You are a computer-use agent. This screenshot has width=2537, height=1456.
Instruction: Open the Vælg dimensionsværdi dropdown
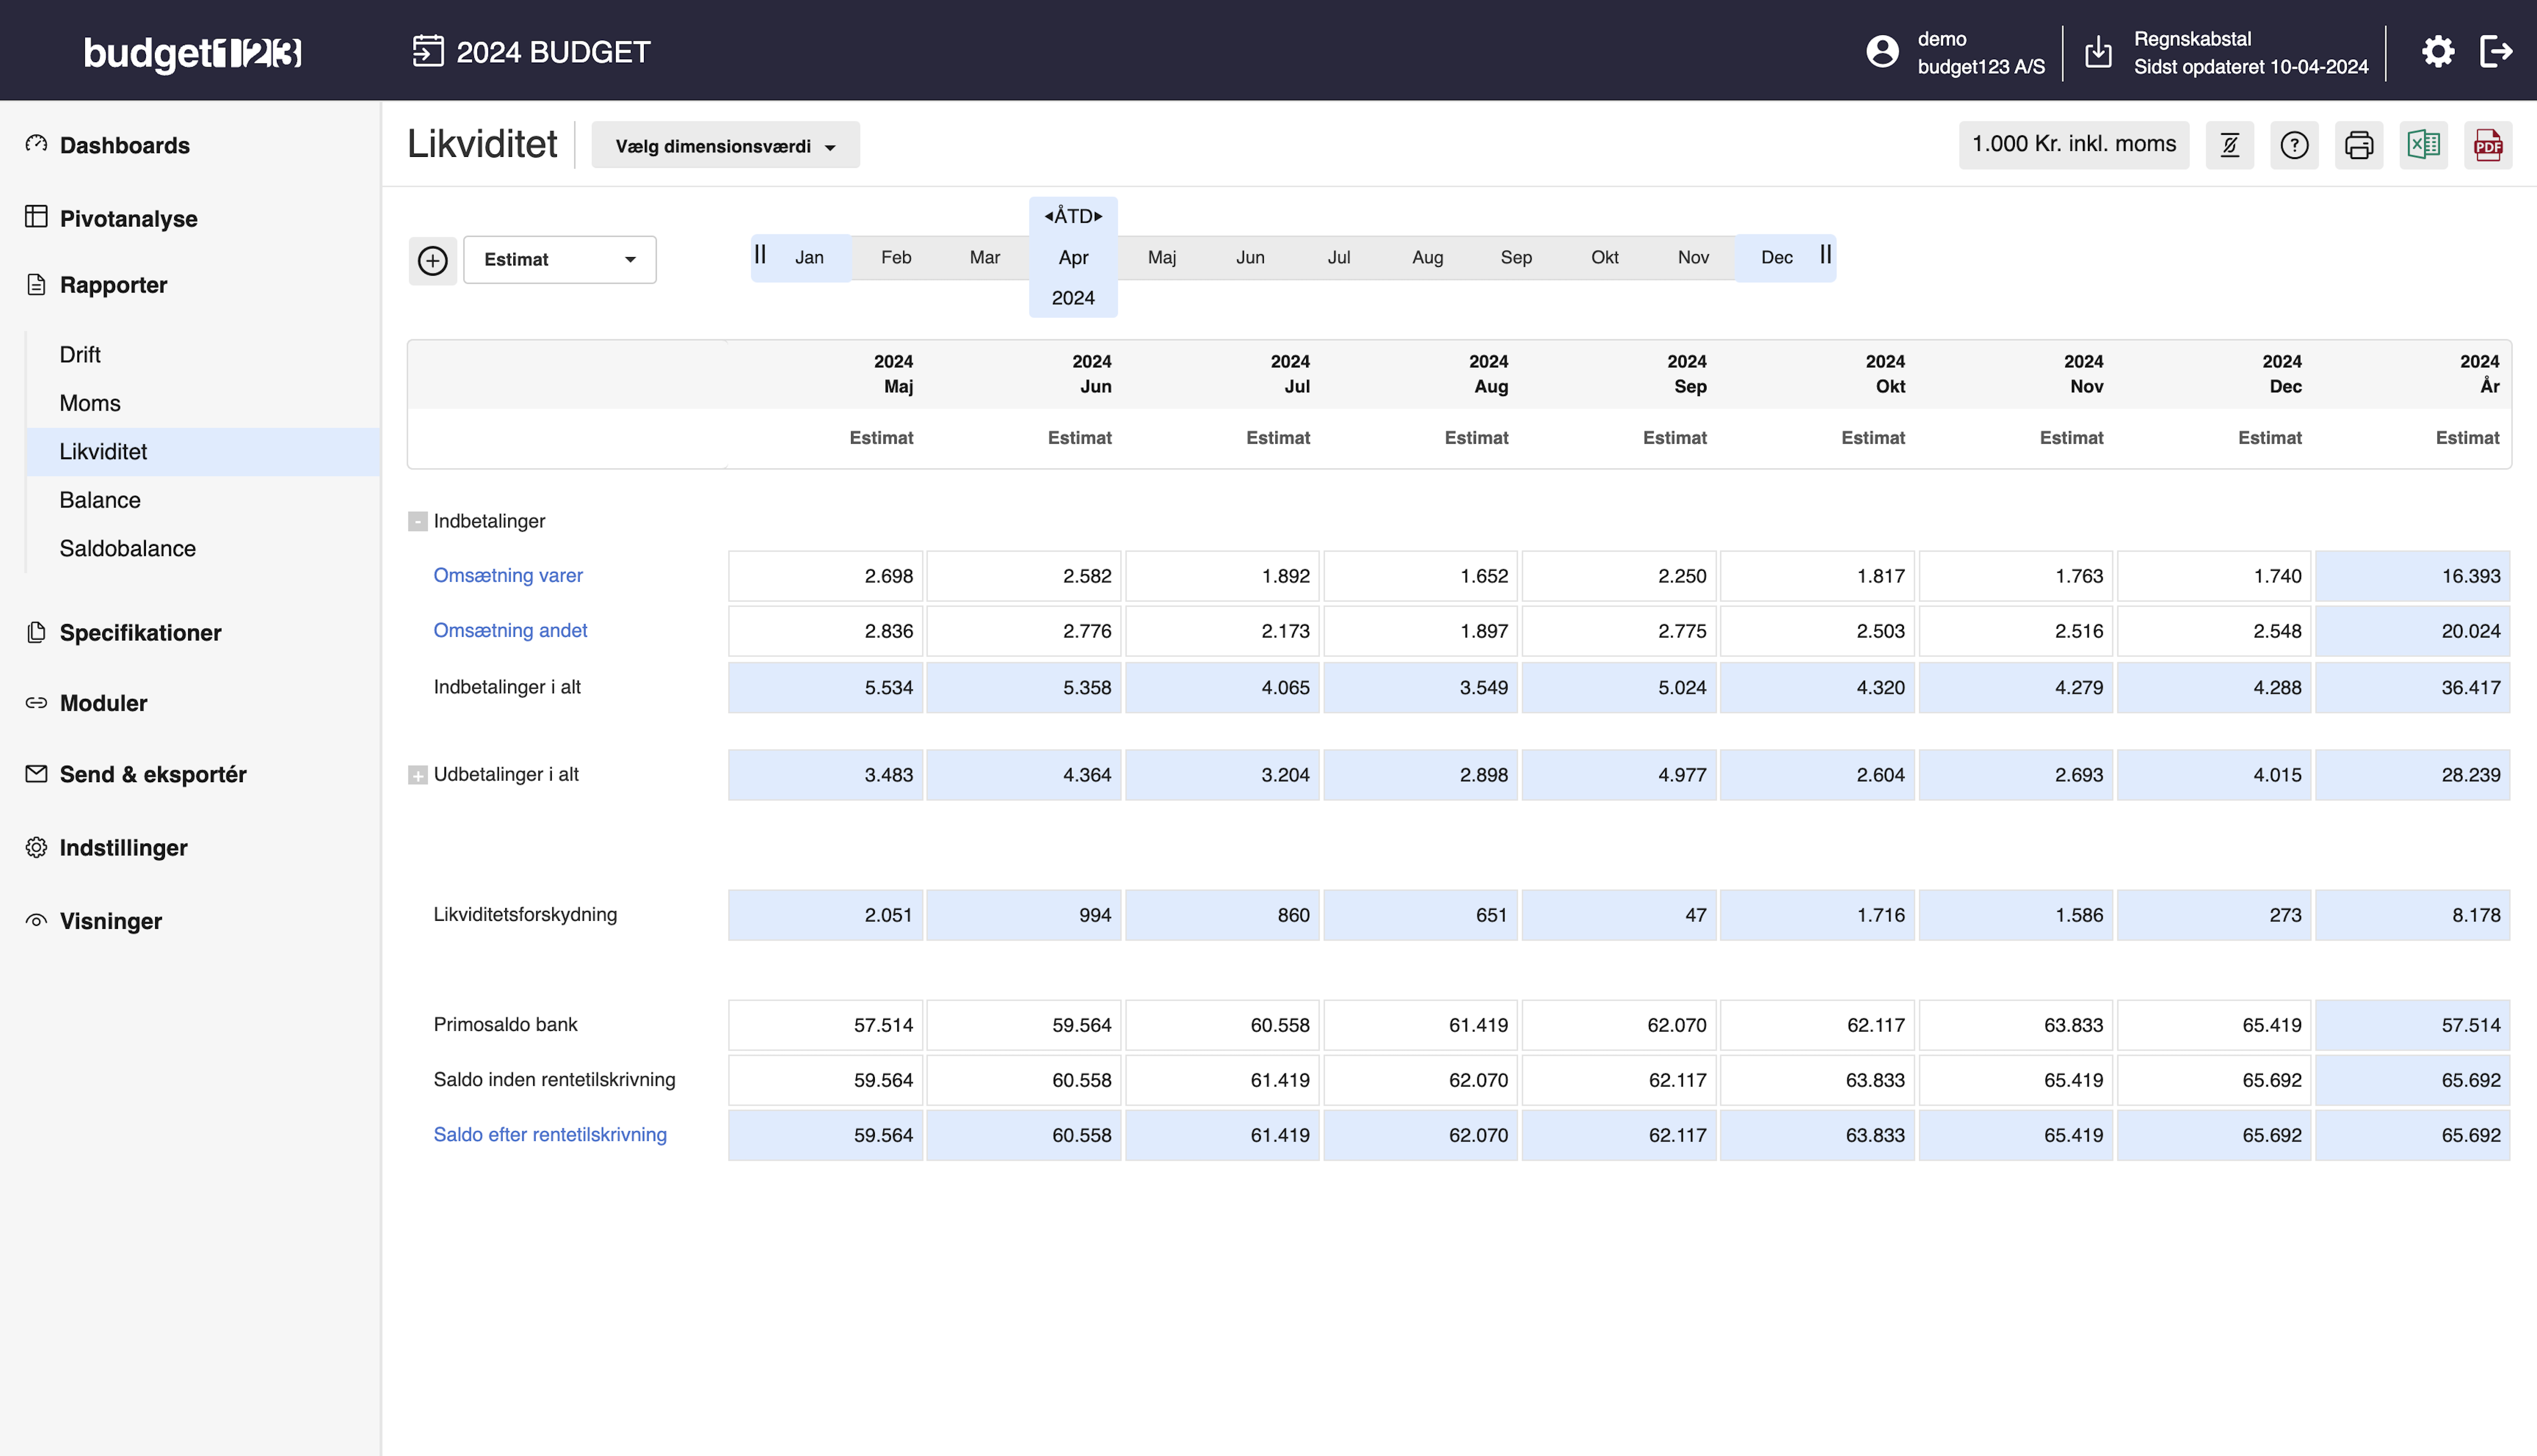pyautogui.click(x=725, y=144)
